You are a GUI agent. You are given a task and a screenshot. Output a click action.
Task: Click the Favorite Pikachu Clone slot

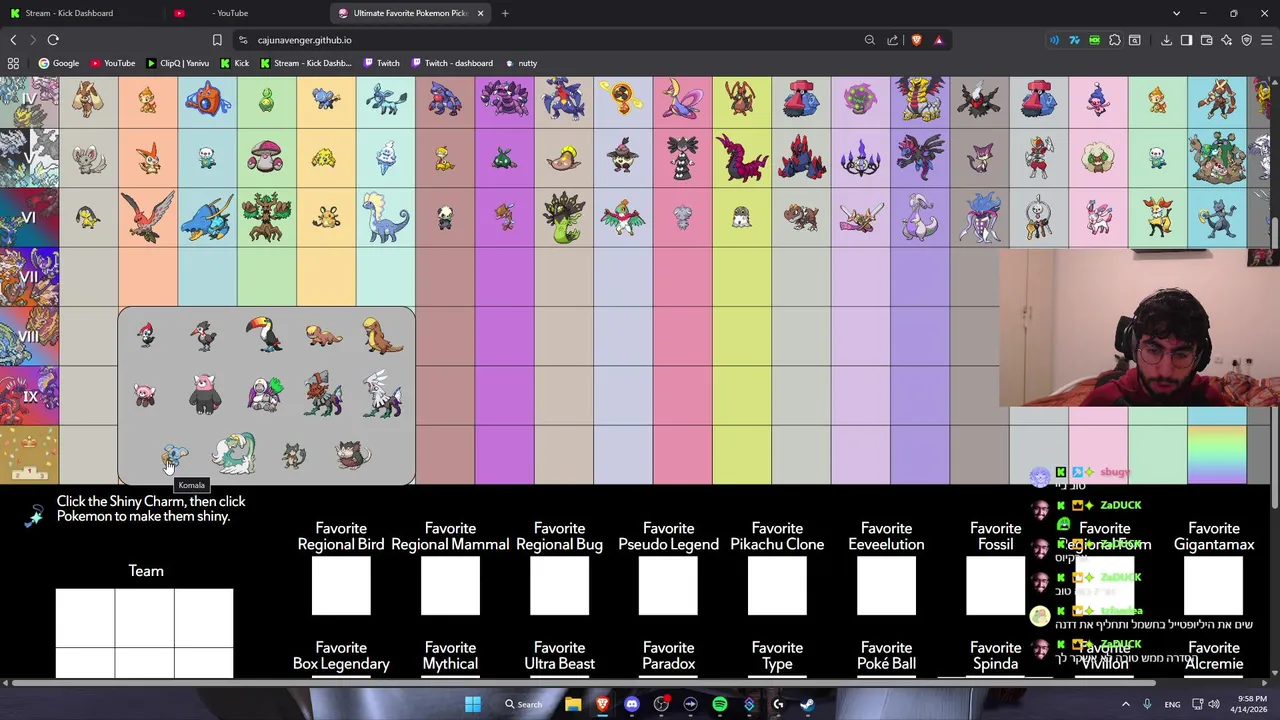pos(777,586)
